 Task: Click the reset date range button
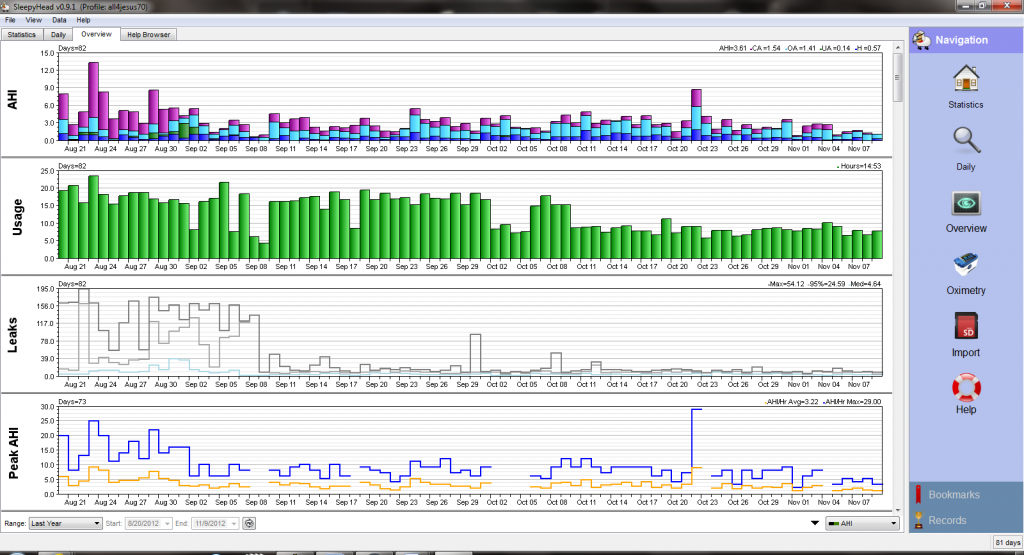(x=249, y=523)
